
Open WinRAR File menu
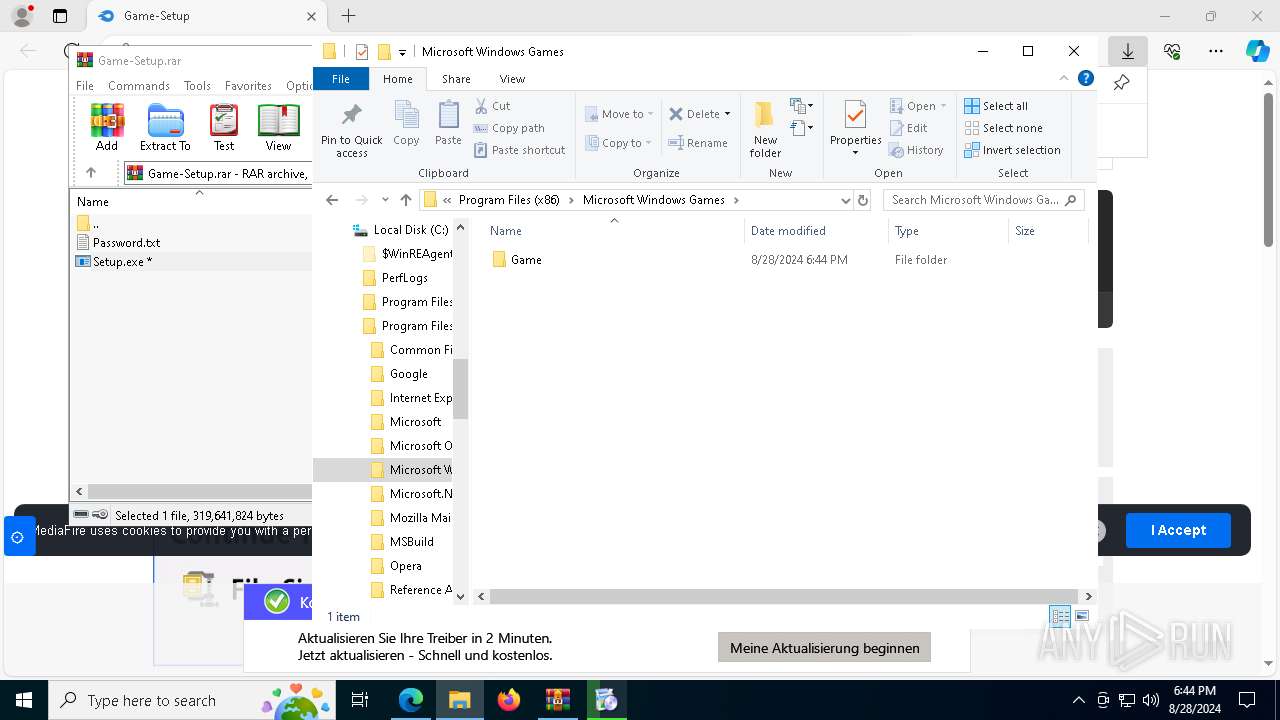pos(85,86)
